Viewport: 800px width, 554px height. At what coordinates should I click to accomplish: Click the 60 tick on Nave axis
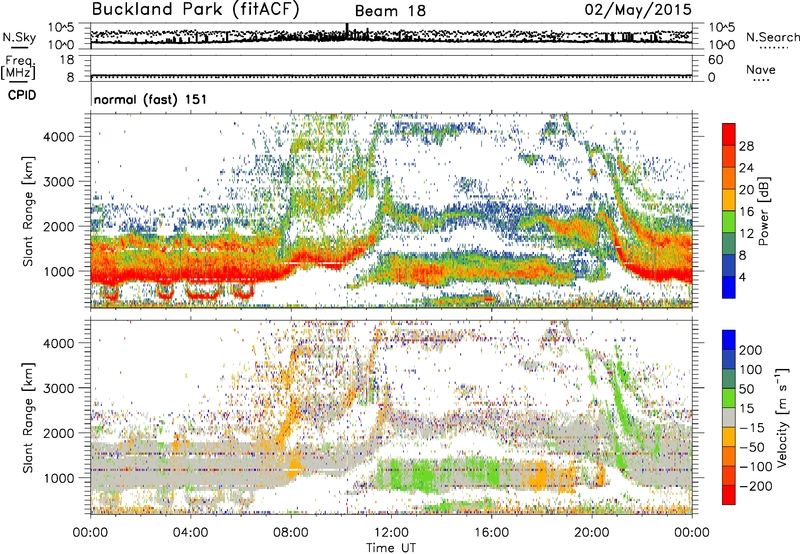[x=715, y=60]
